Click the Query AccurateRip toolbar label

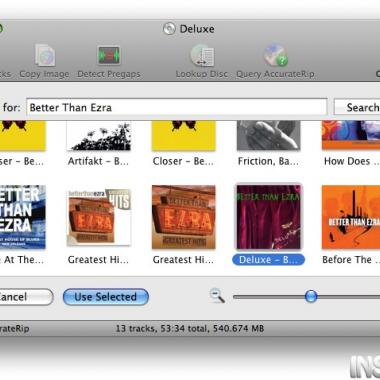[x=275, y=74]
